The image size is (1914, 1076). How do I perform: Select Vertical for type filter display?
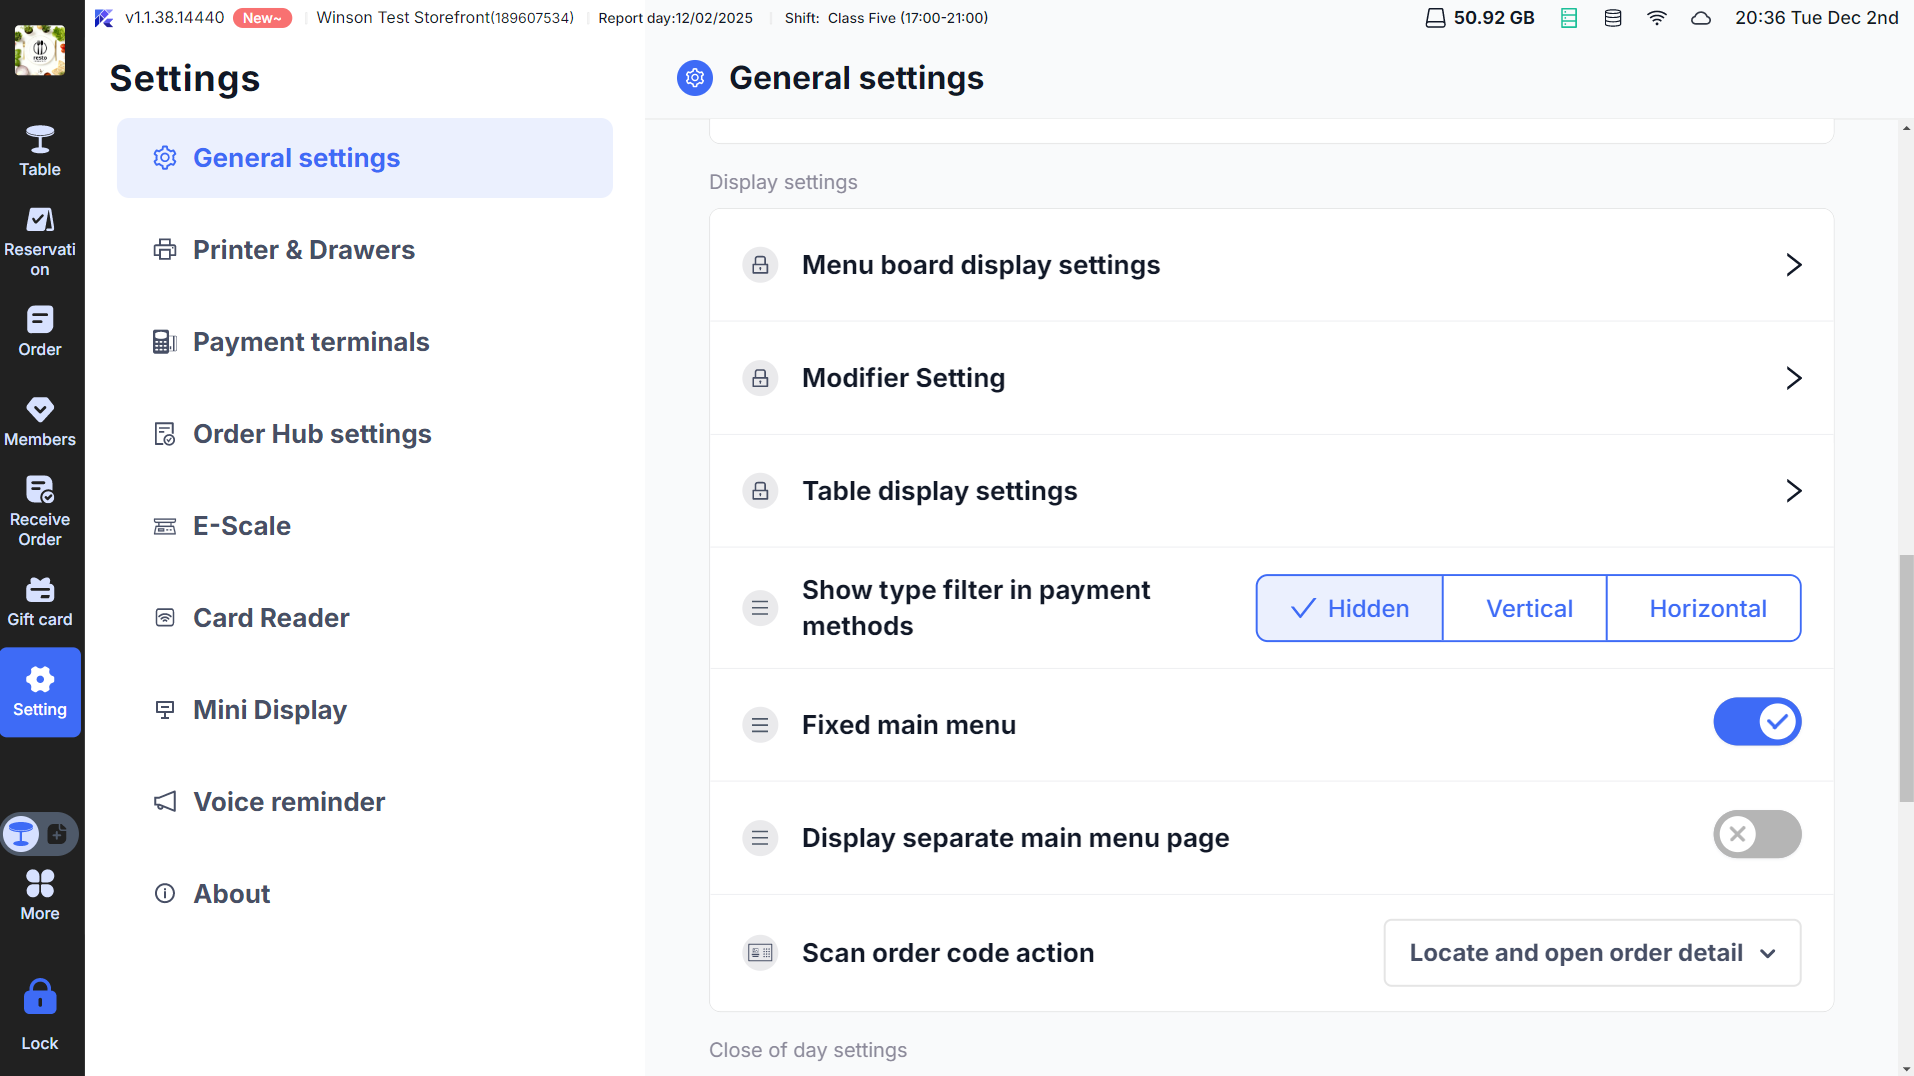click(x=1528, y=608)
